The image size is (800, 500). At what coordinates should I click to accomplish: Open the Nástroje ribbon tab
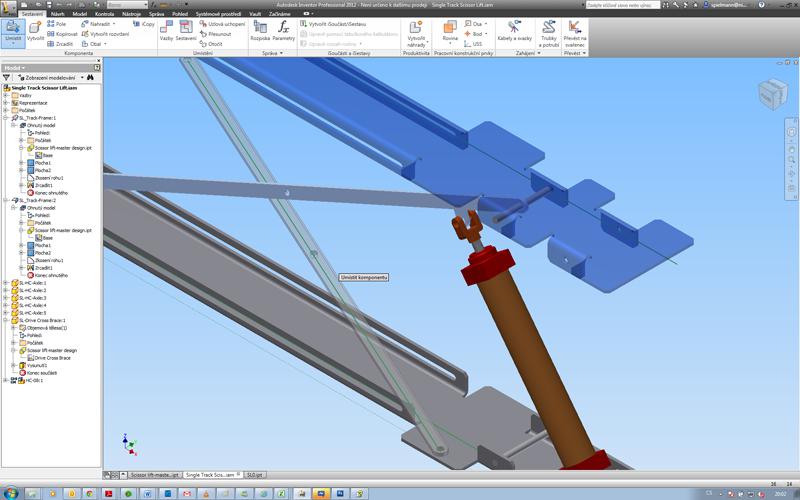[x=132, y=14]
